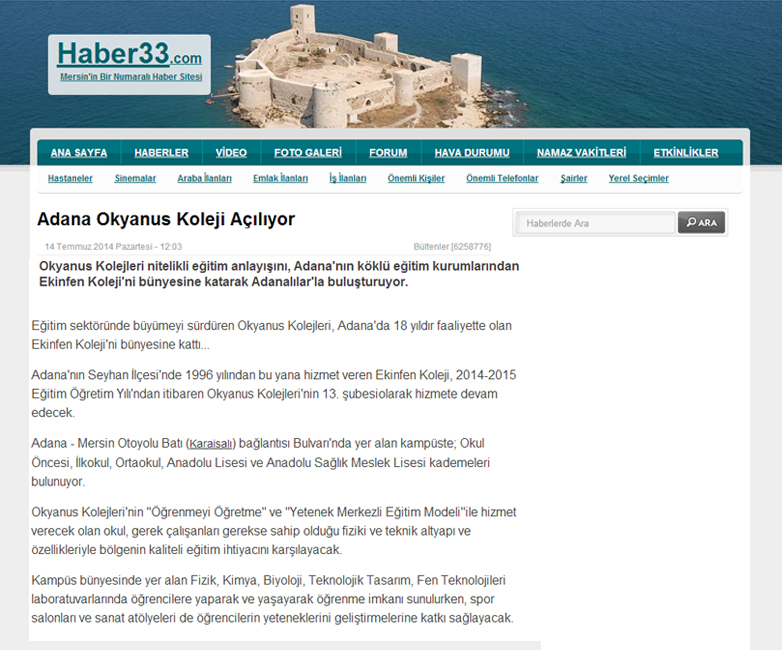Click the Bültenler [6258776] source text
The height and width of the screenshot is (650, 782).
452,246
